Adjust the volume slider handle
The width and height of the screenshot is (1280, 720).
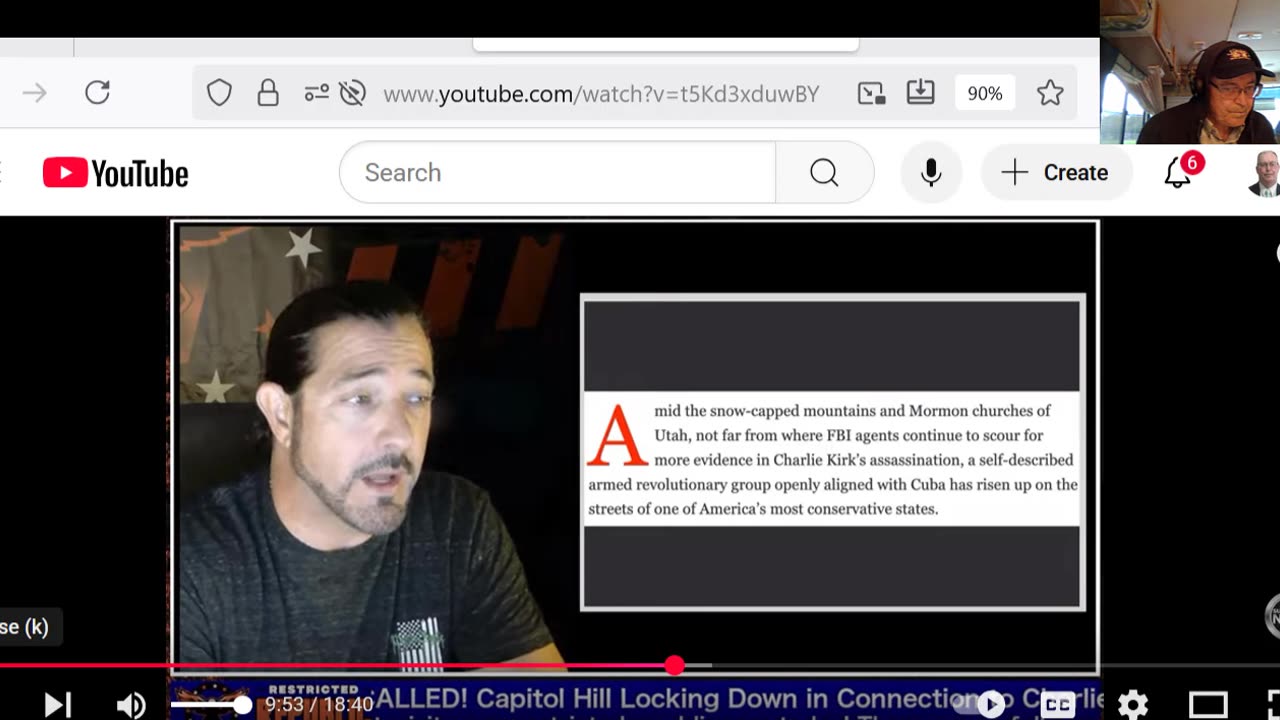pos(243,705)
